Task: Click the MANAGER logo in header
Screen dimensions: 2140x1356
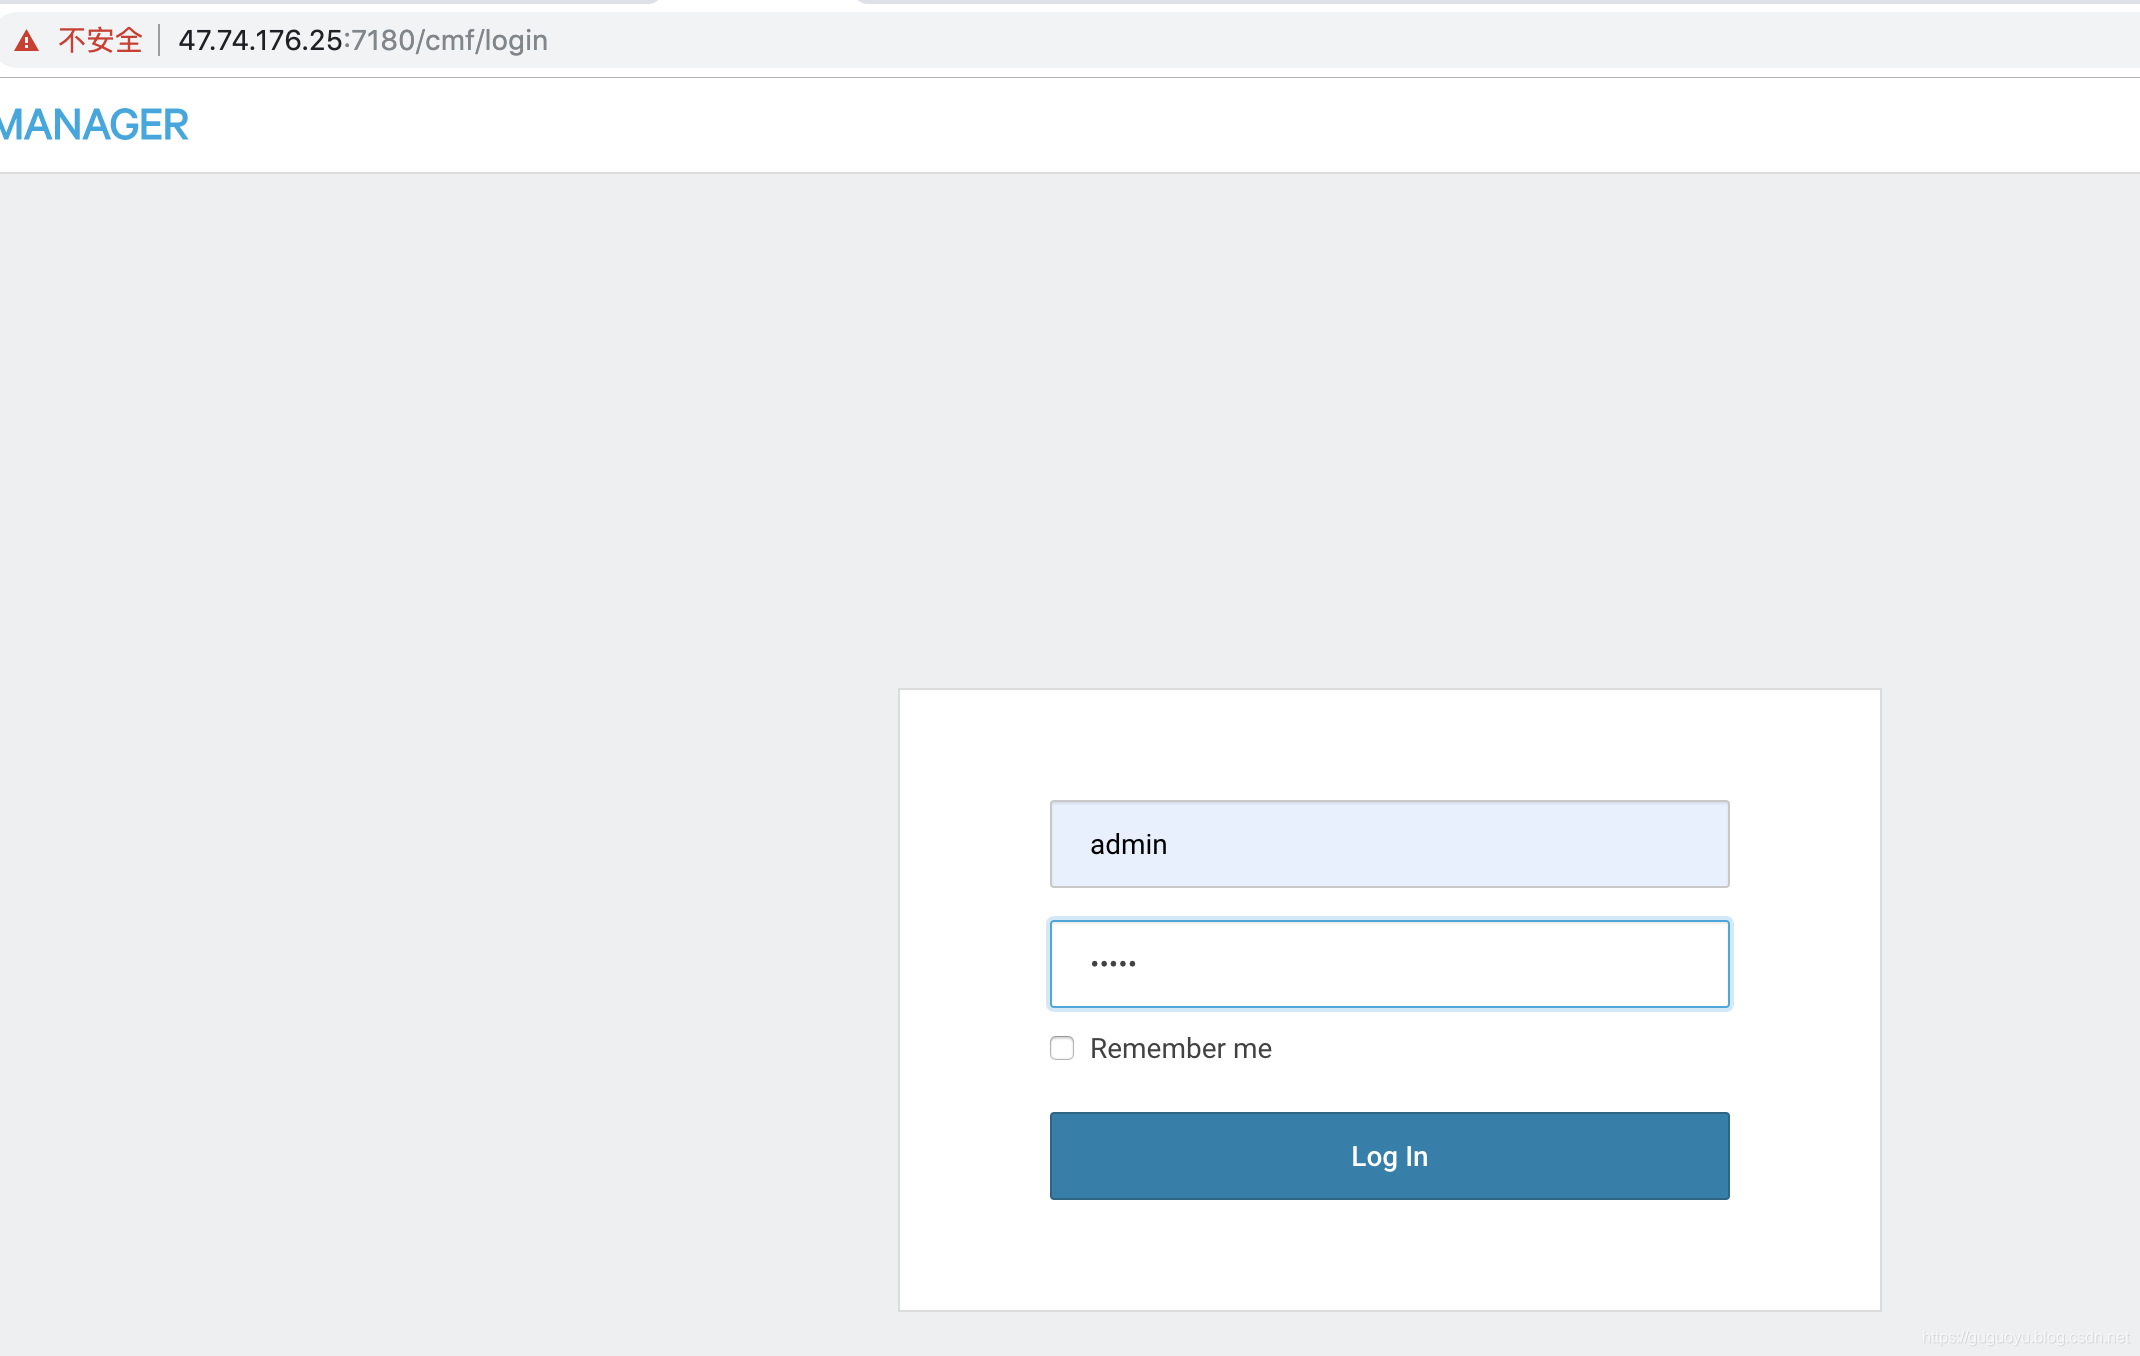Action: pyautogui.click(x=95, y=126)
